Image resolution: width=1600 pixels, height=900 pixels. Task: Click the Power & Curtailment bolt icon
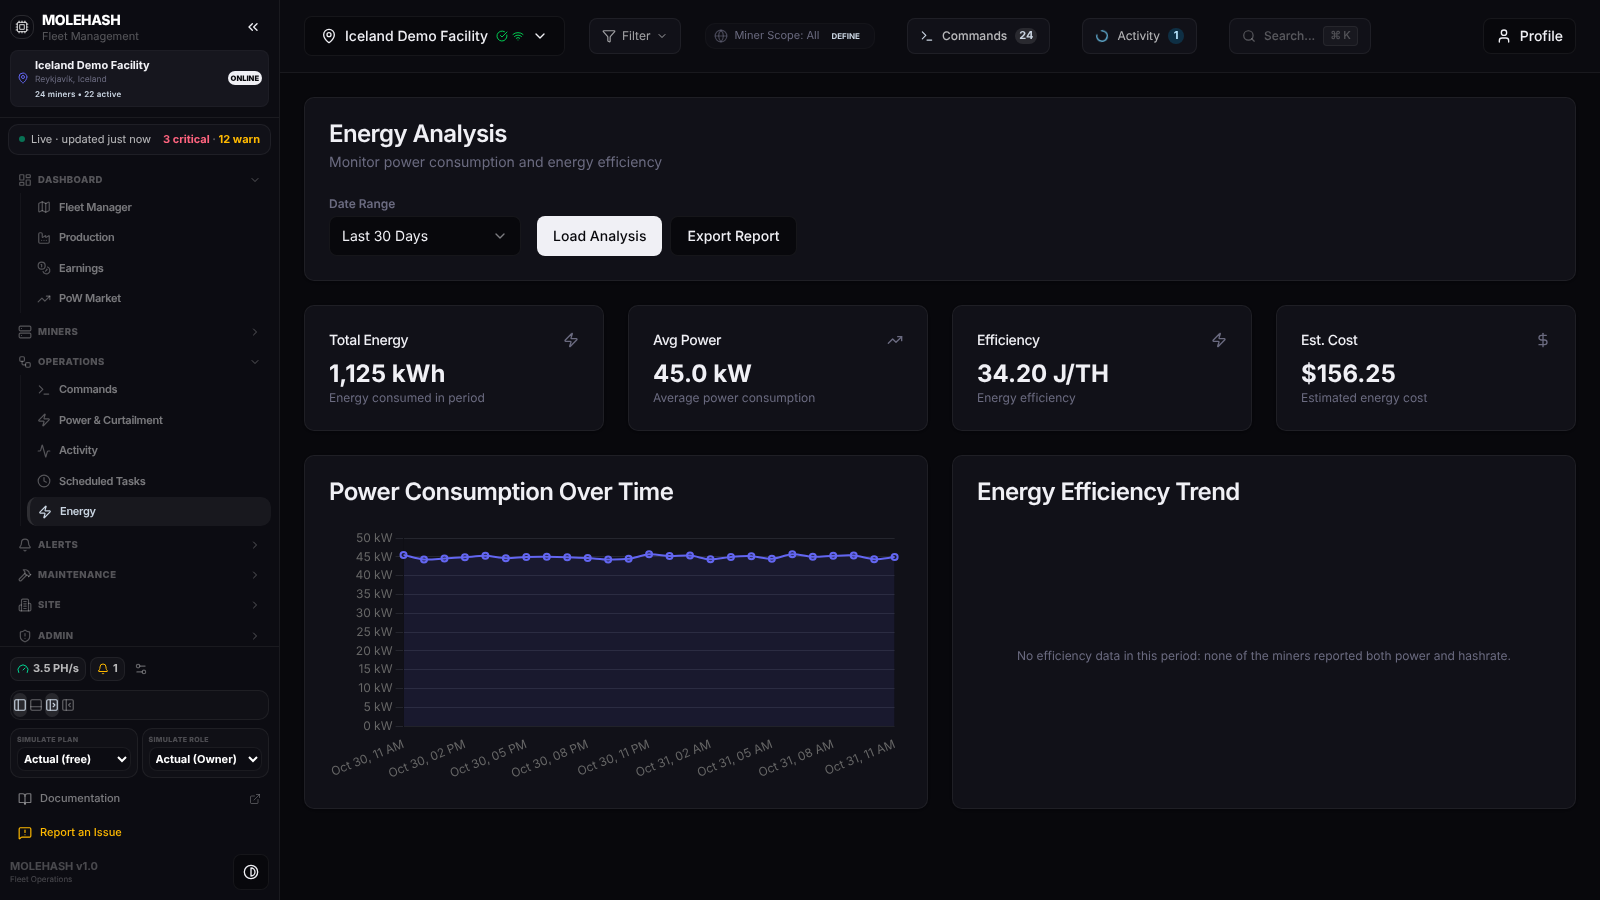[44, 420]
